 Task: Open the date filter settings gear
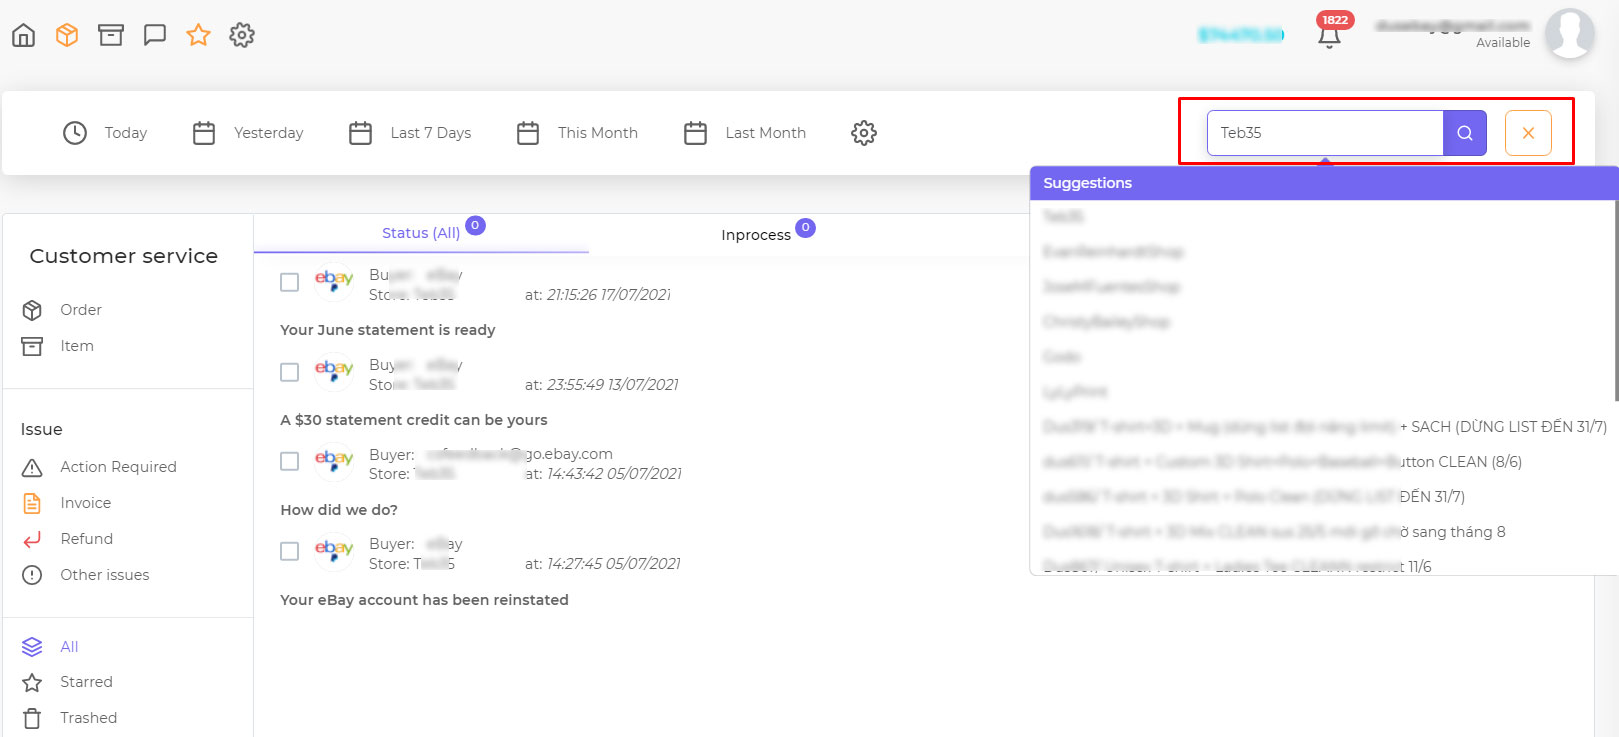[x=864, y=133]
